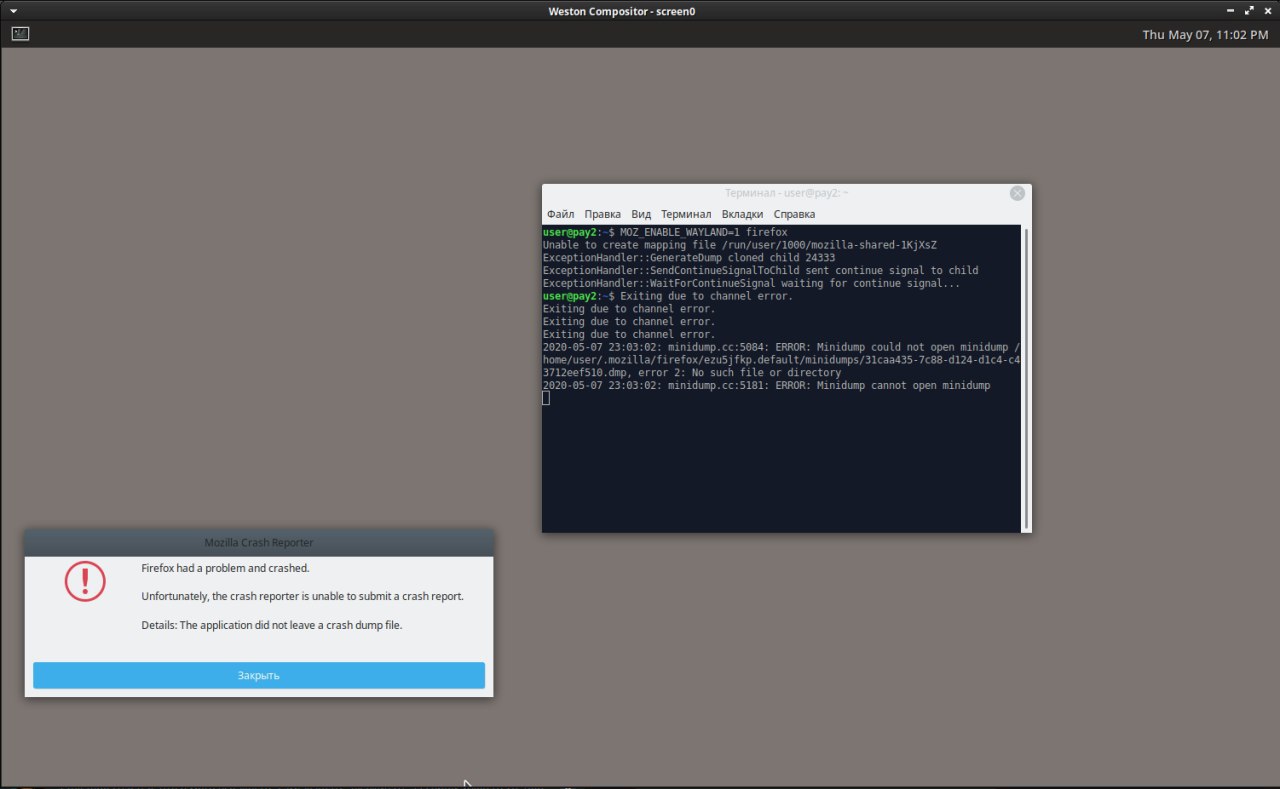Open the Файл menu in terminal
Screen dimensions: 1280x789
[560, 214]
